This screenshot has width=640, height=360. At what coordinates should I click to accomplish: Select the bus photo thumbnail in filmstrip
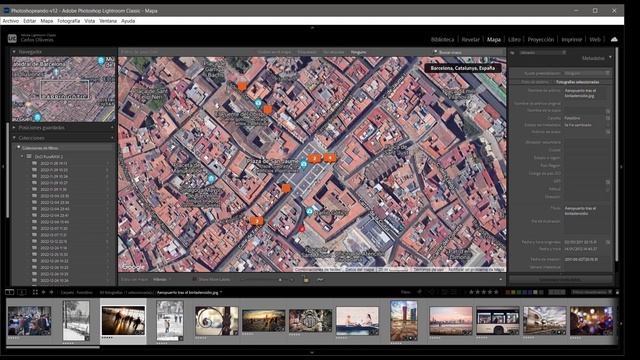(498, 321)
